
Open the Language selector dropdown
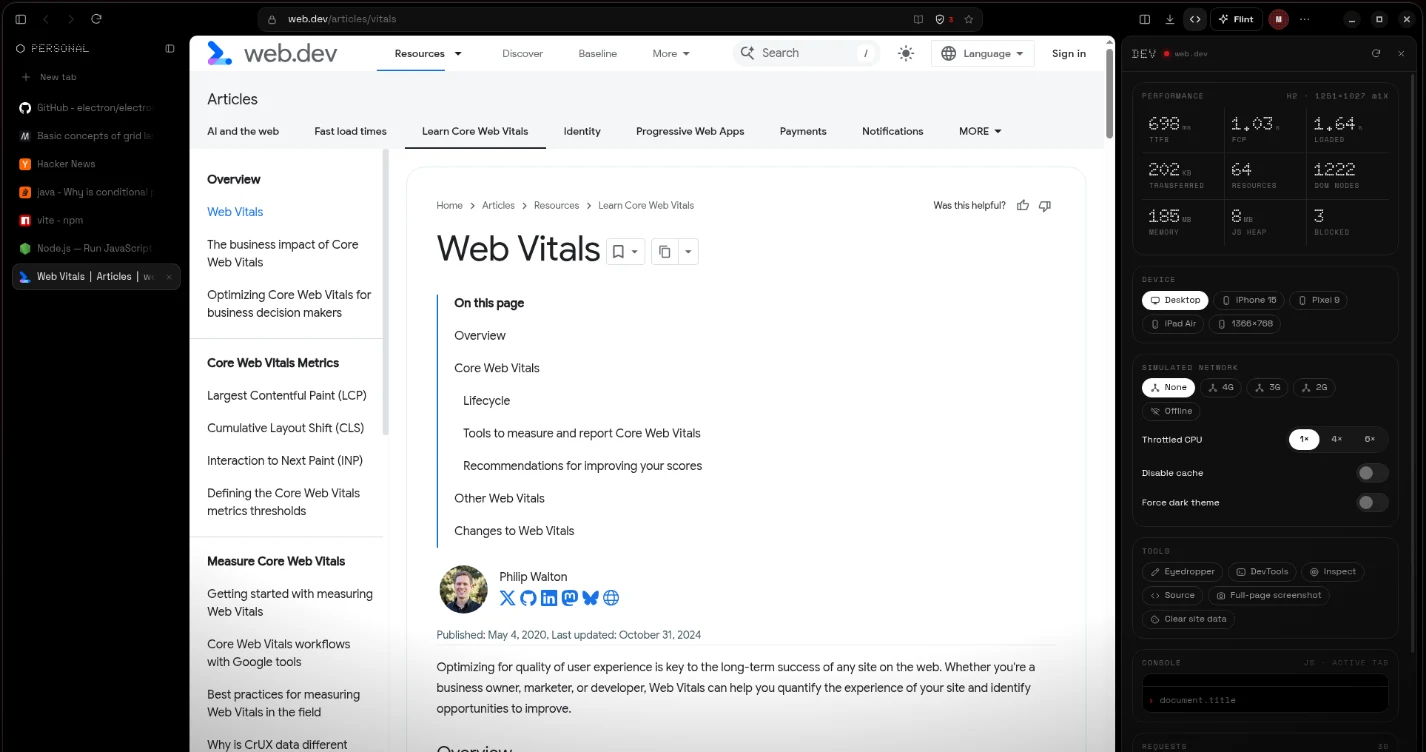click(982, 54)
